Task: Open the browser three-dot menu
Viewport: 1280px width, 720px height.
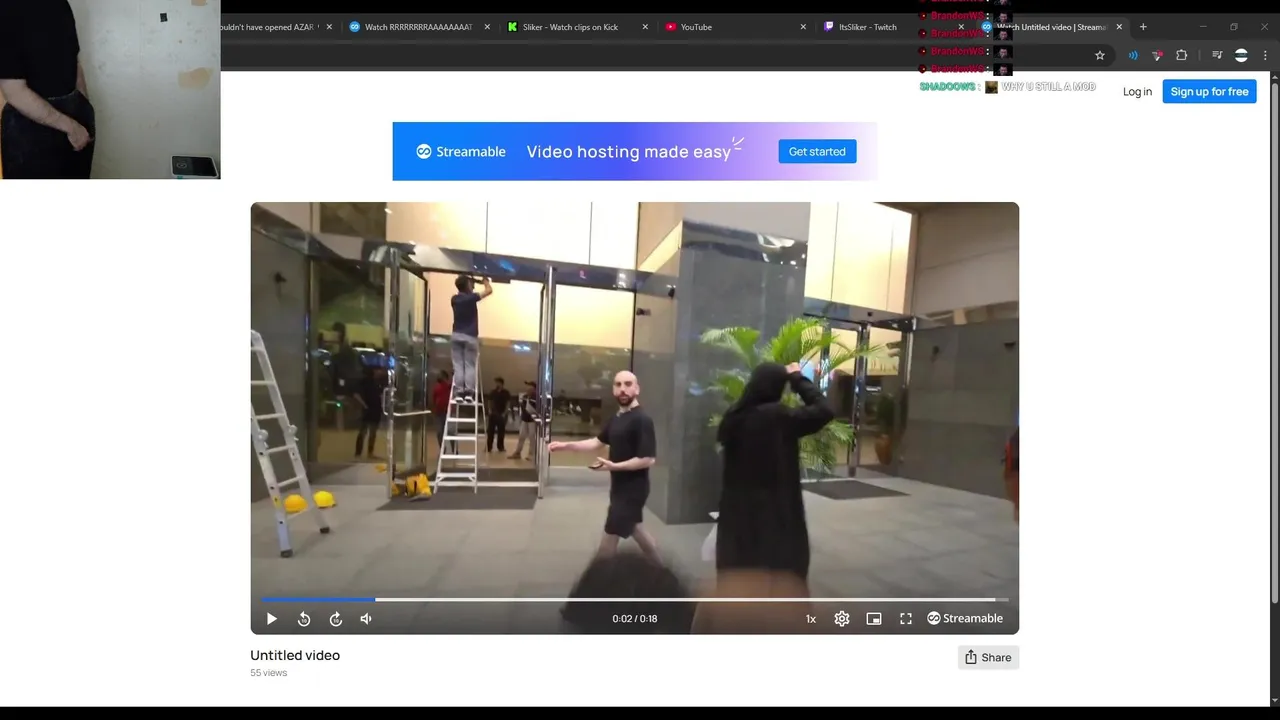Action: coord(1266,56)
